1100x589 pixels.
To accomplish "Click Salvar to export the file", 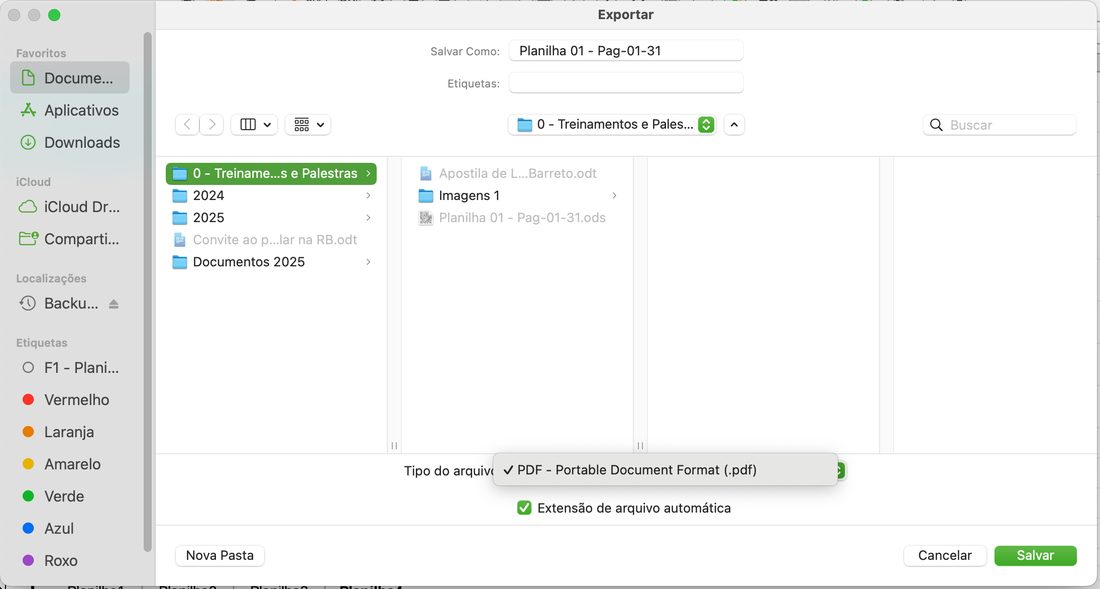I will 1035,555.
